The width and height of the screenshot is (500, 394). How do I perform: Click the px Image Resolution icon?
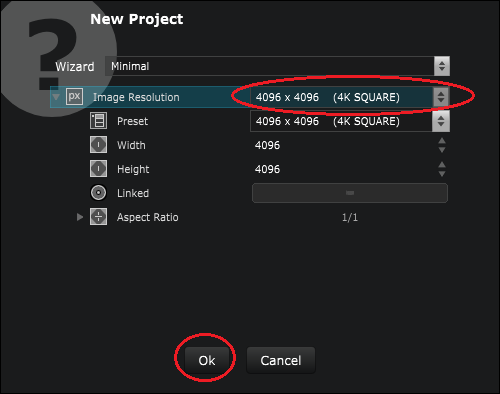coord(74,97)
